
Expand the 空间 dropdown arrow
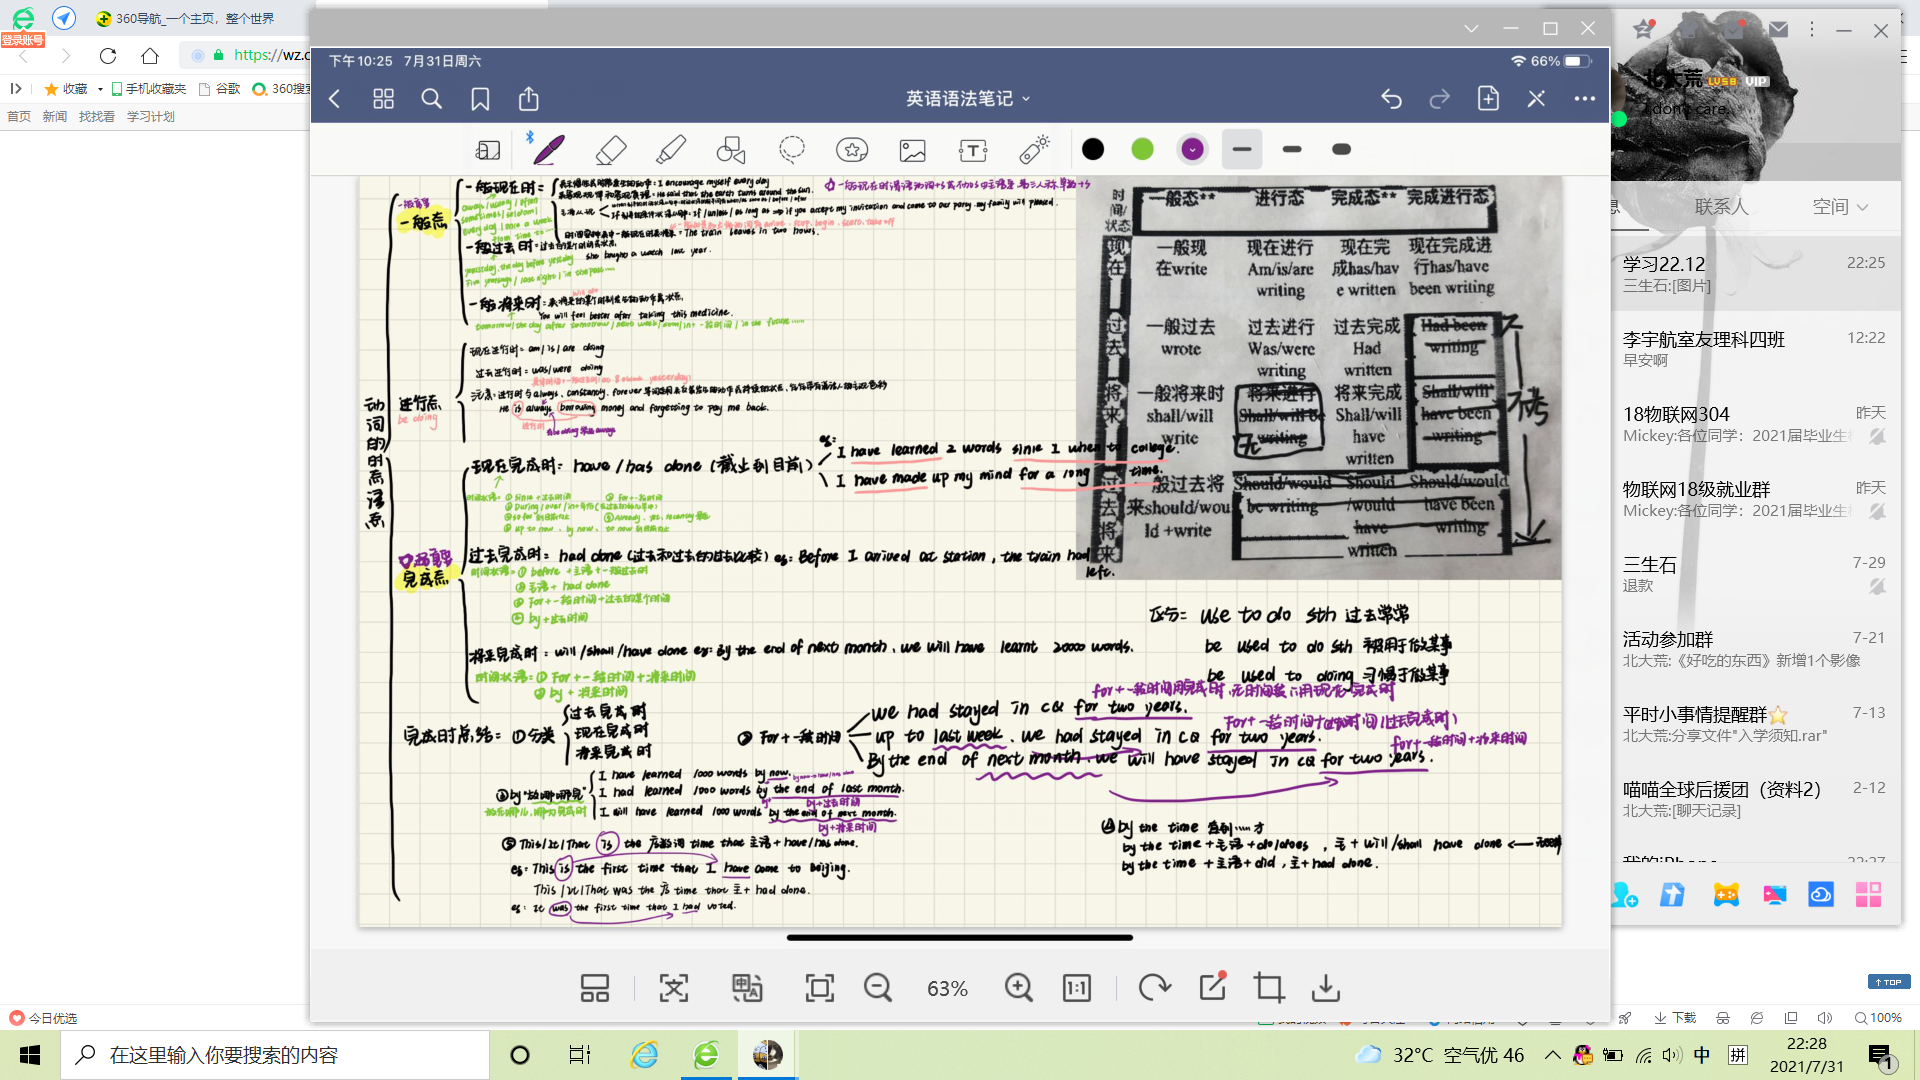point(1862,207)
